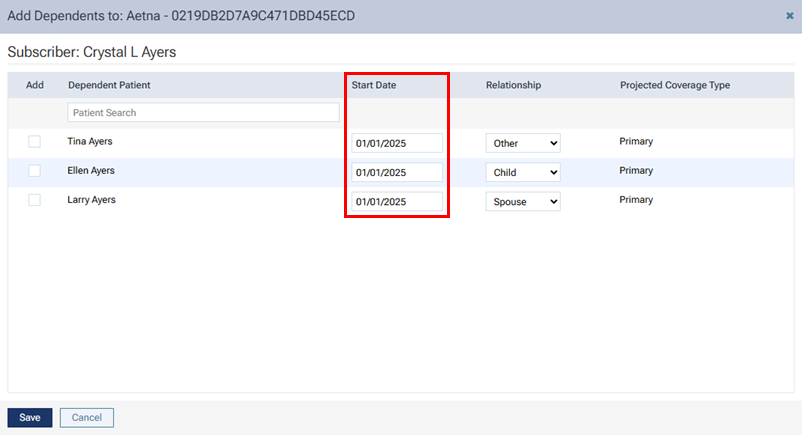Check the Add box for Ellen Ayers
The height and width of the screenshot is (435, 802).
pos(34,170)
